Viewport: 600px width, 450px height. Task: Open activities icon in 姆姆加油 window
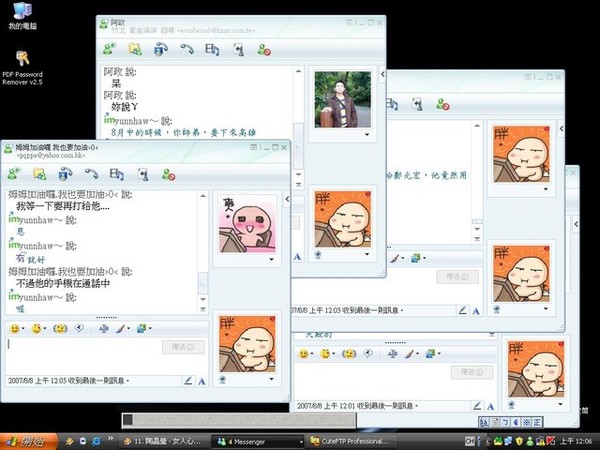116,174
